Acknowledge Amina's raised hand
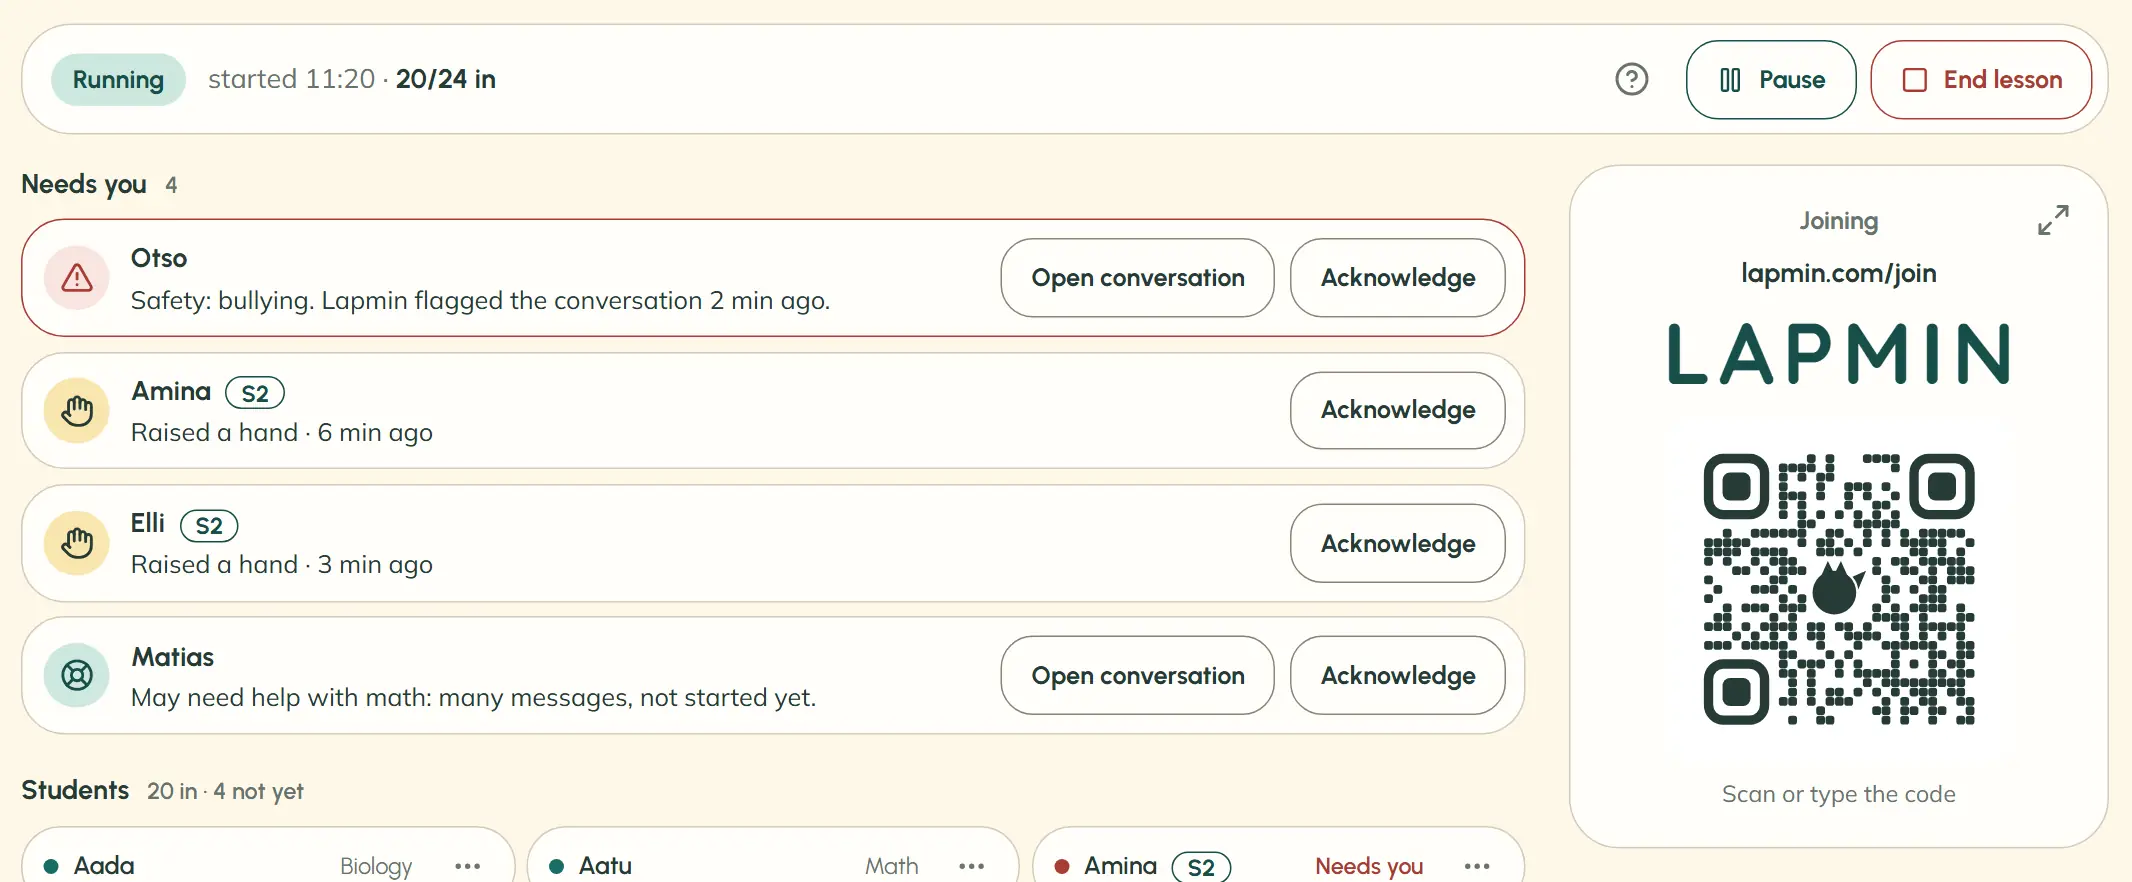This screenshot has height=882, width=2132. tap(1398, 410)
